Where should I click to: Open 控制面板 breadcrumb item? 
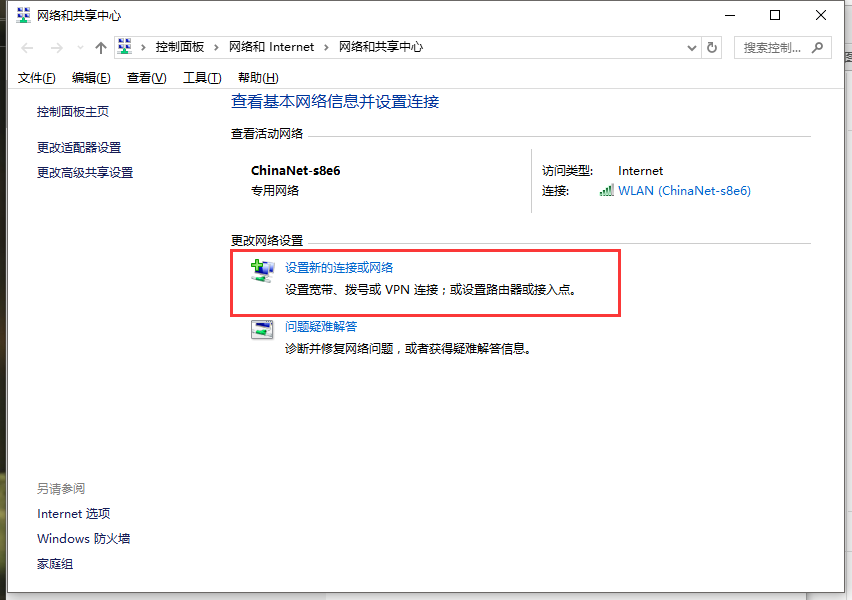[180, 47]
